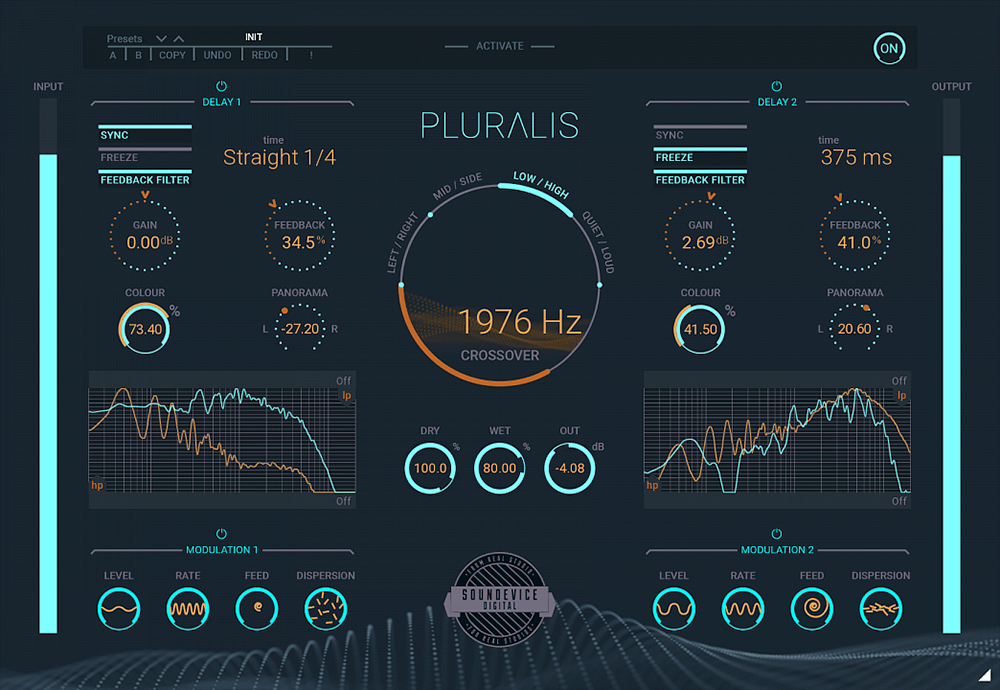Click the Dry level knob
Screen dimensions: 1000x690
[x=430, y=468]
